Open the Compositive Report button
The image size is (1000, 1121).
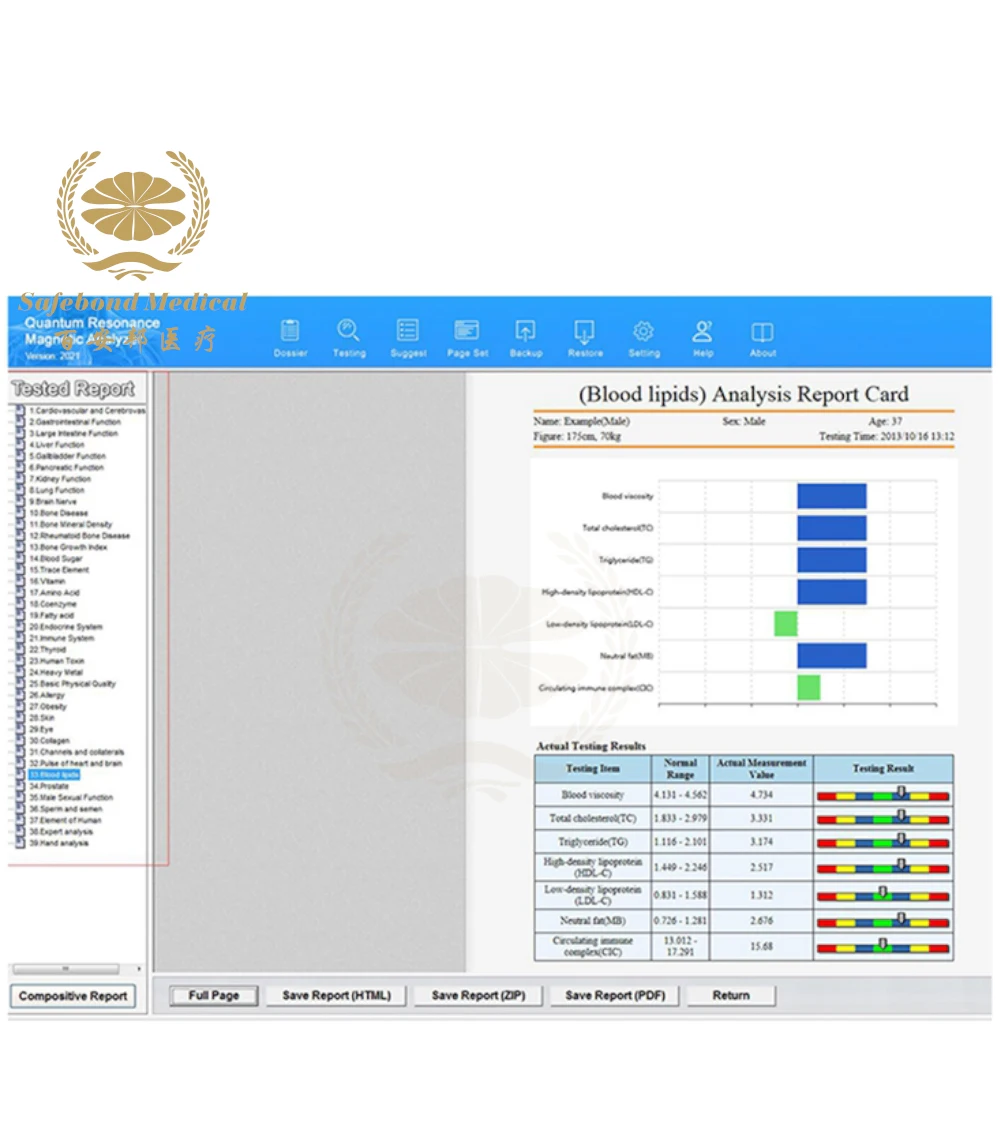tap(73, 996)
